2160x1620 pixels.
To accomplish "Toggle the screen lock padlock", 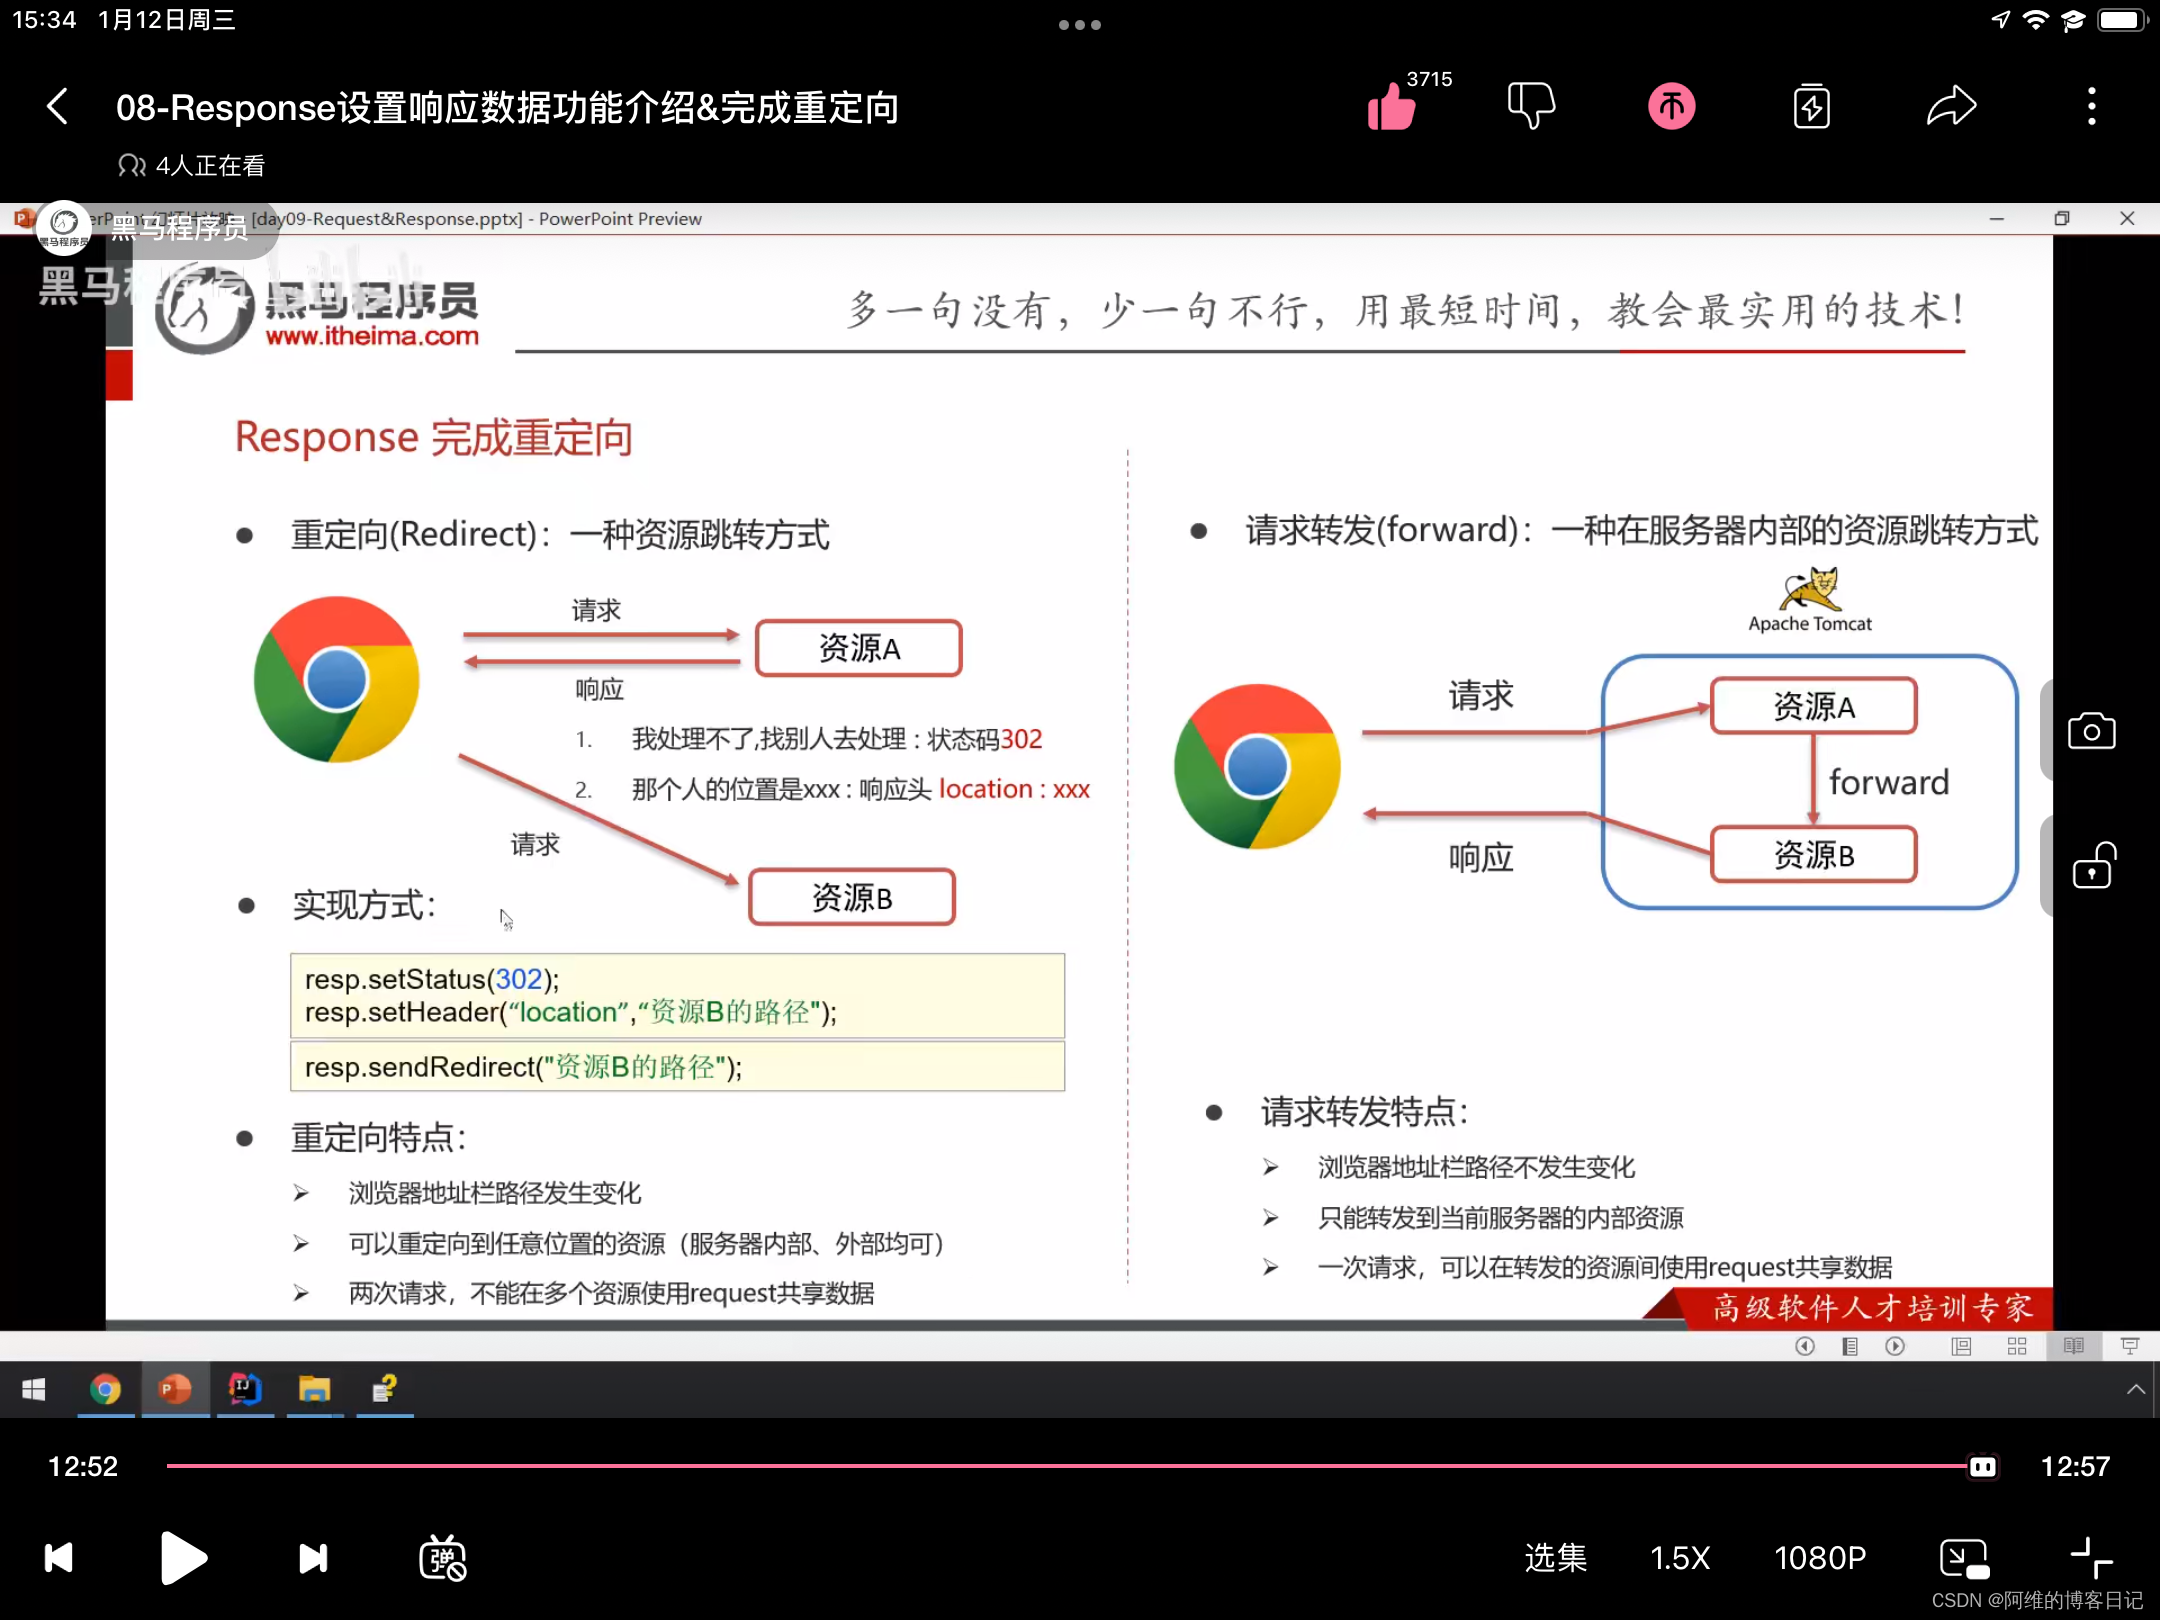I will [x=2093, y=867].
